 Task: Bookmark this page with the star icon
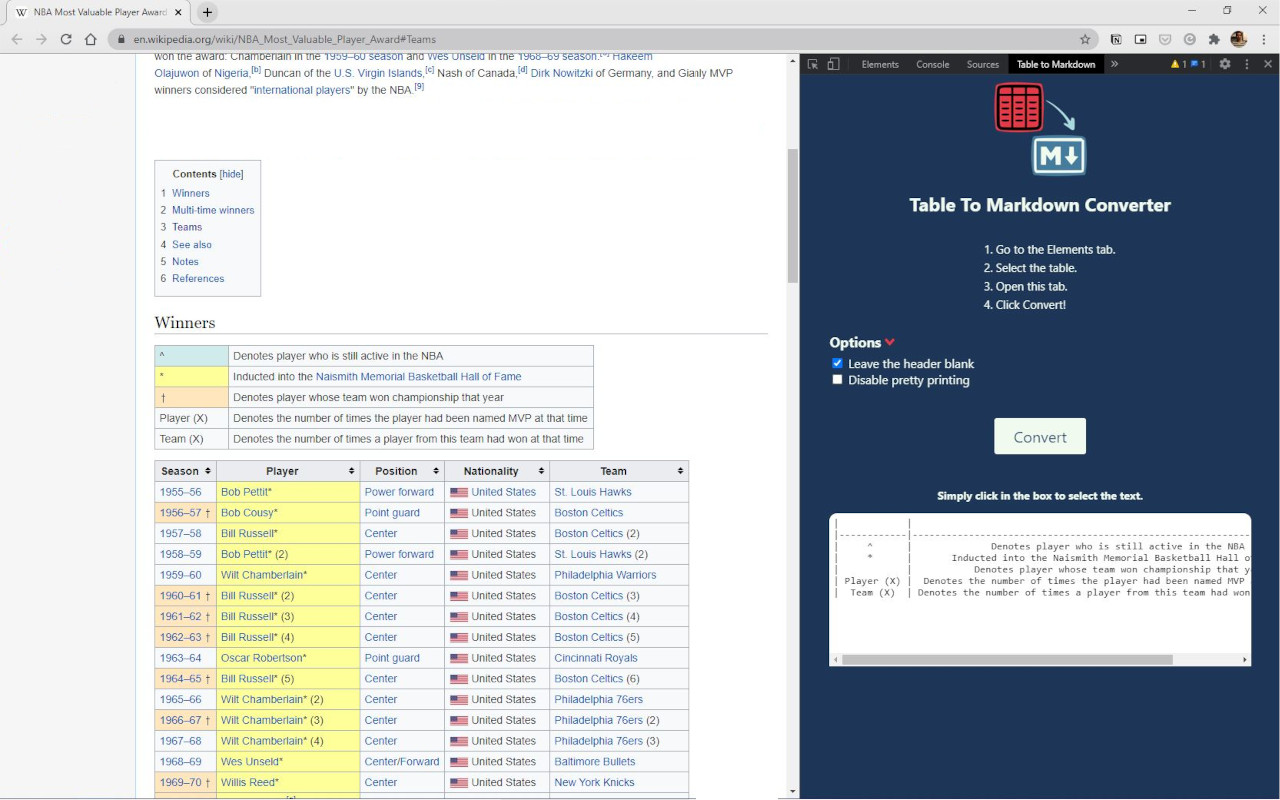tap(1085, 39)
